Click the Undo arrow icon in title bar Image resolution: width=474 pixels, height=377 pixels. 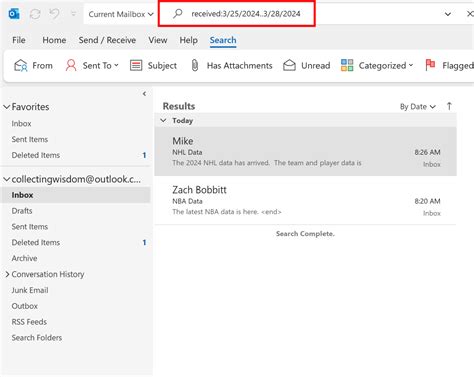[54, 14]
